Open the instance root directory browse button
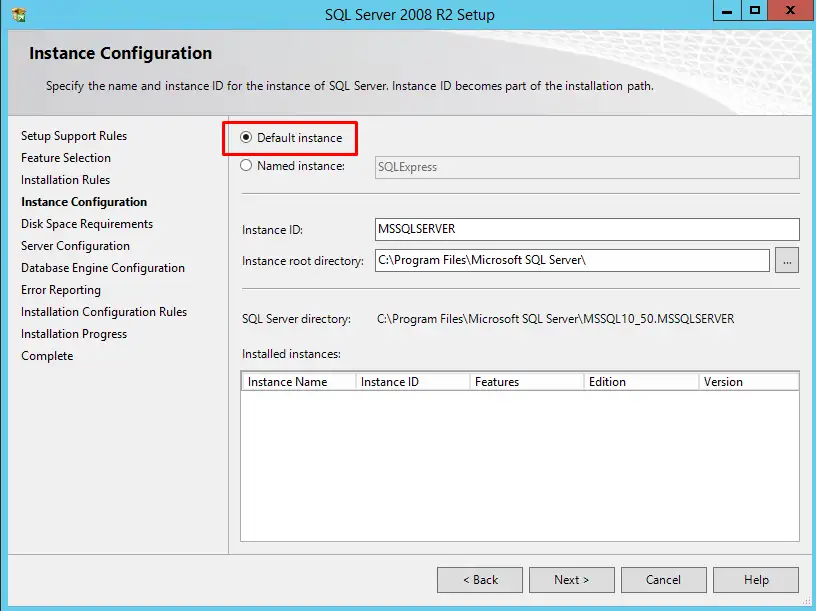816x611 pixels. [787, 260]
